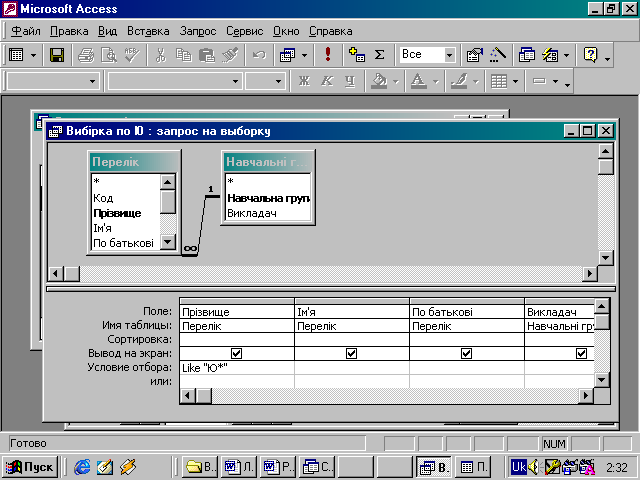Click the Paste clipboard icon
Viewport: 640px width, 480px height.
207,55
